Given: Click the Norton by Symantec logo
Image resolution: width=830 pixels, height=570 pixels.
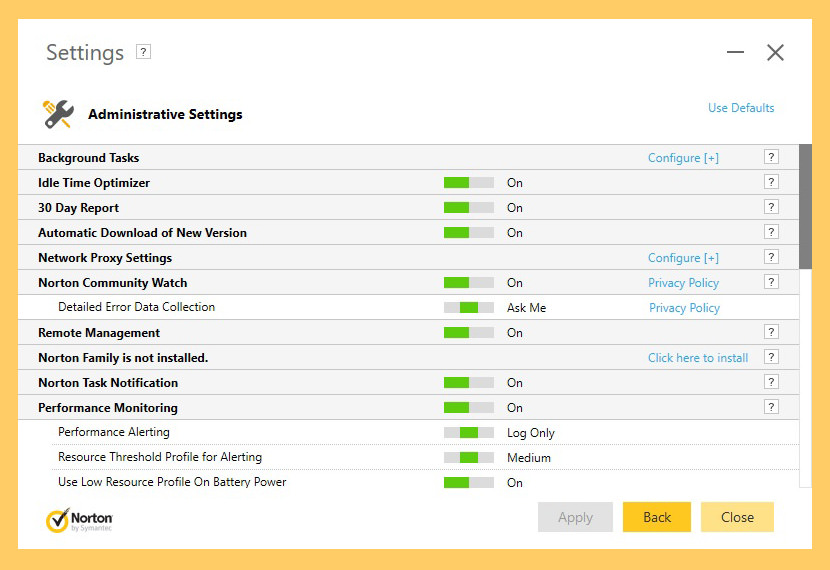Looking at the screenshot, I should click(x=79, y=520).
